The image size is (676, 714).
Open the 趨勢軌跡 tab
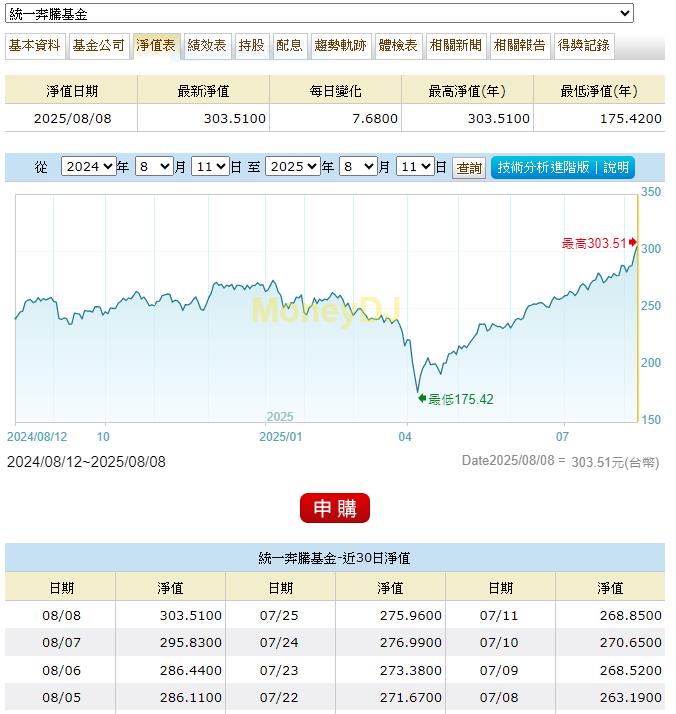click(341, 46)
